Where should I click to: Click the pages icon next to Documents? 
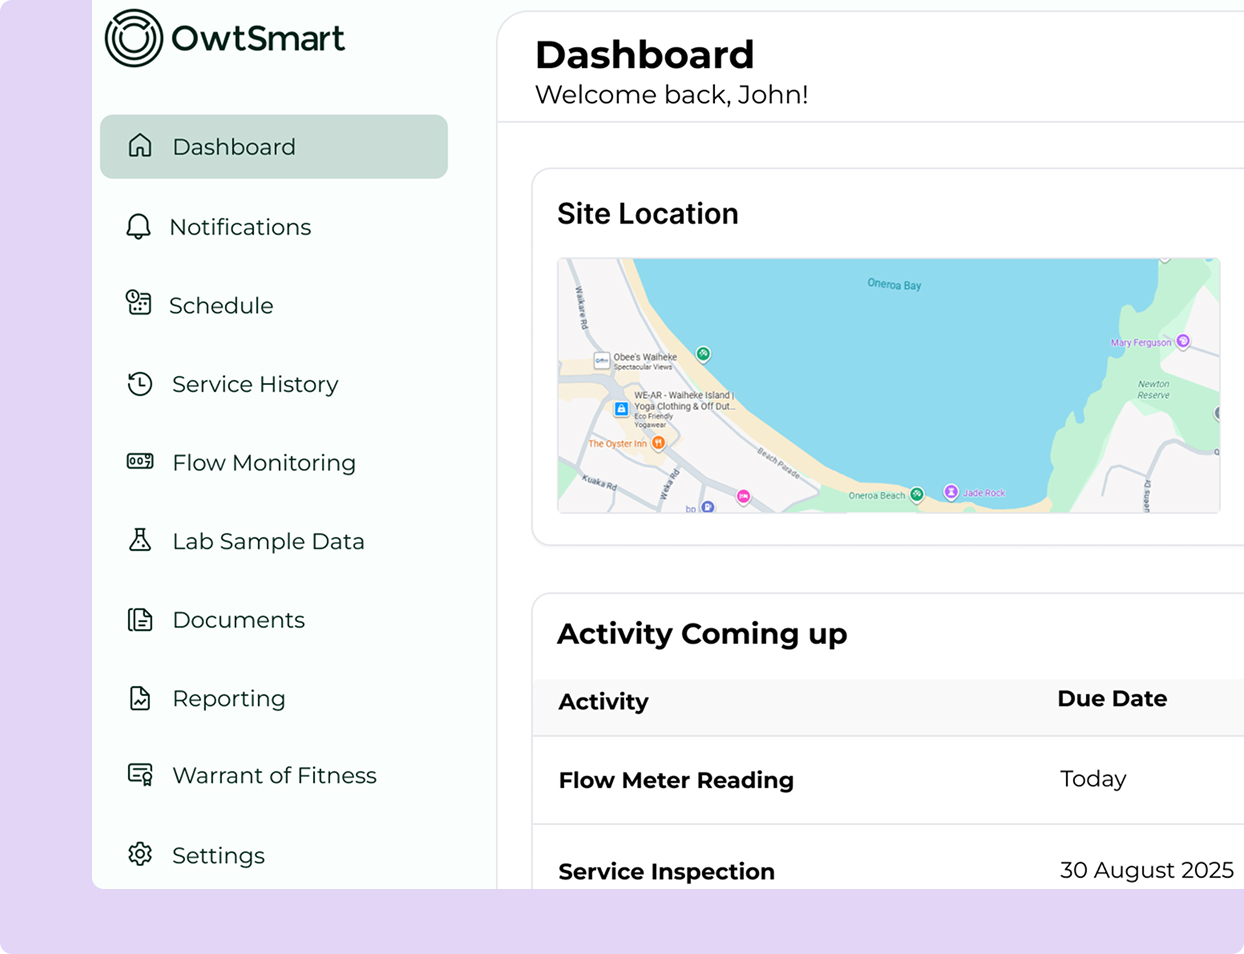pos(139,619)
